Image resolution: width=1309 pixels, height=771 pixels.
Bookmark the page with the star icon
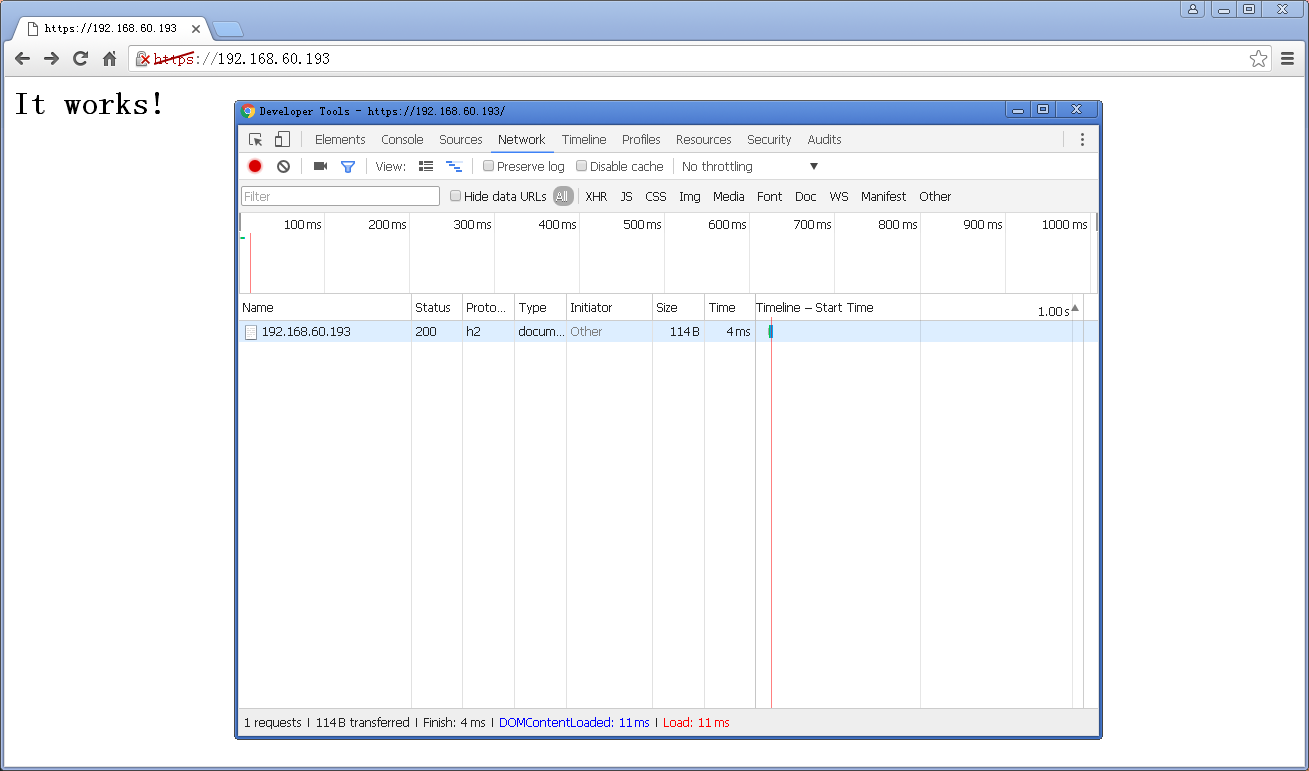(x=1258, y=59)
